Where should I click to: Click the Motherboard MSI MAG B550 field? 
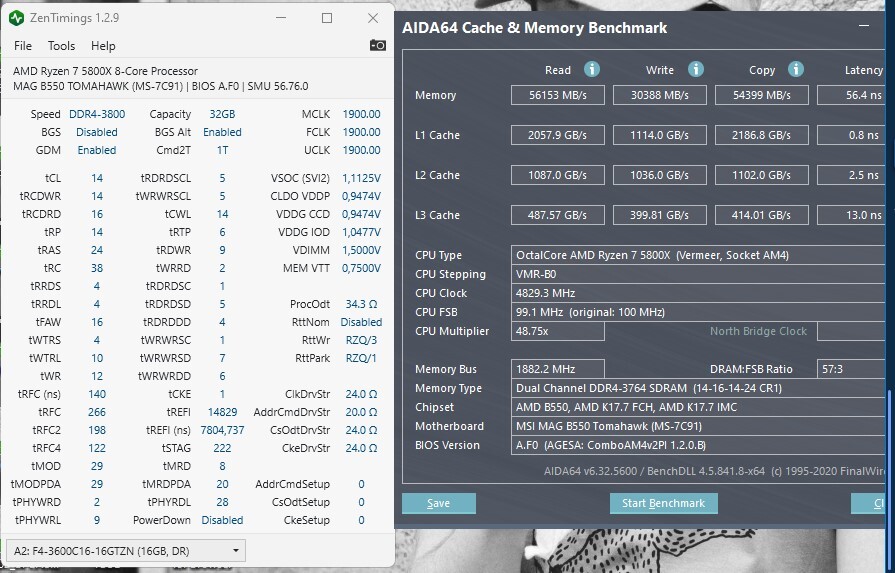point(698,426)
